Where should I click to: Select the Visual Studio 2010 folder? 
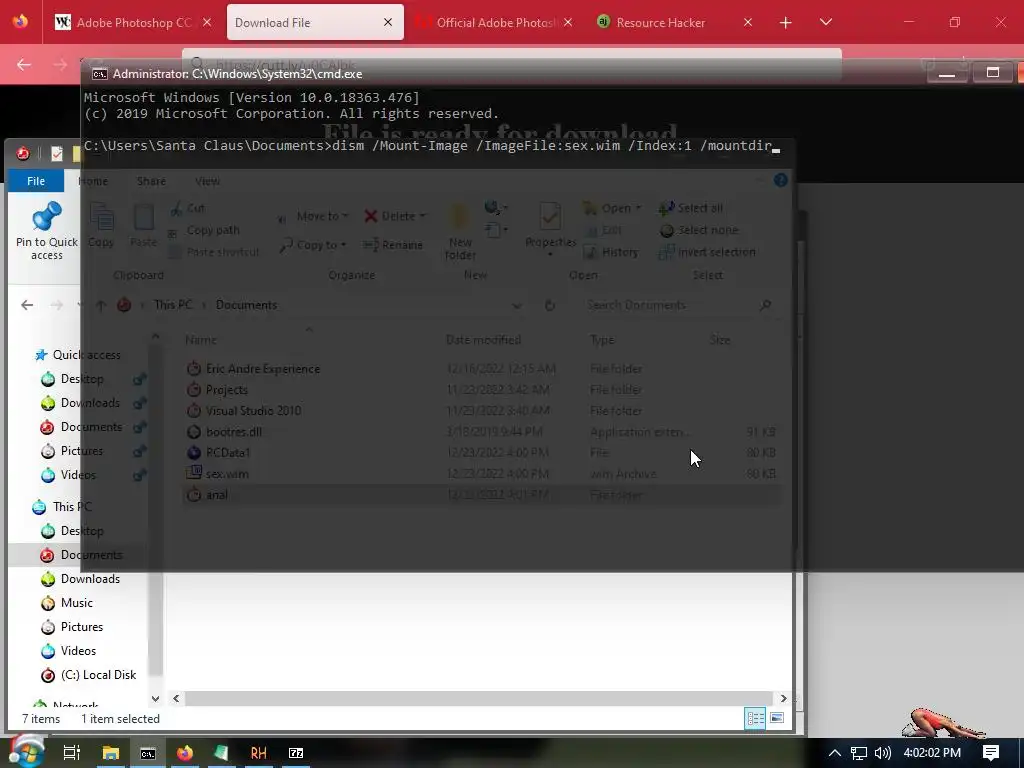click(x=253, y=411)
